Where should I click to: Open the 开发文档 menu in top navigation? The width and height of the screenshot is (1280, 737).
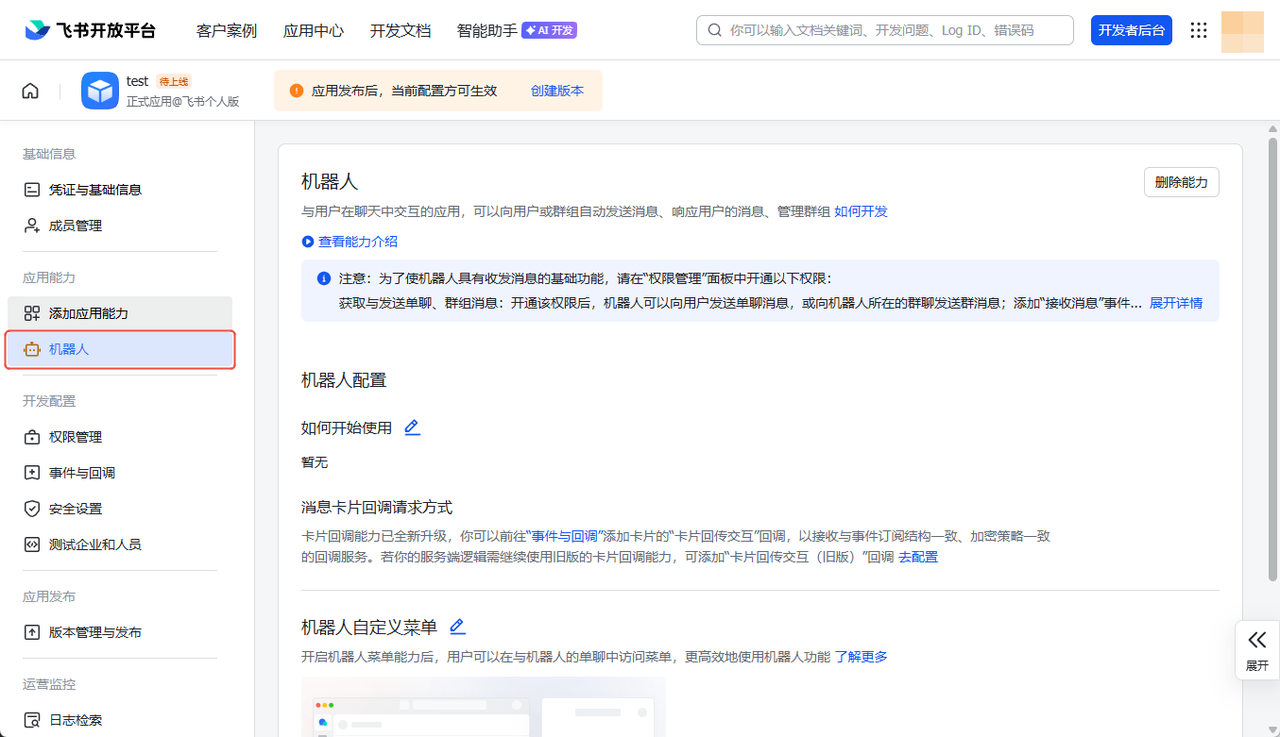400,30
